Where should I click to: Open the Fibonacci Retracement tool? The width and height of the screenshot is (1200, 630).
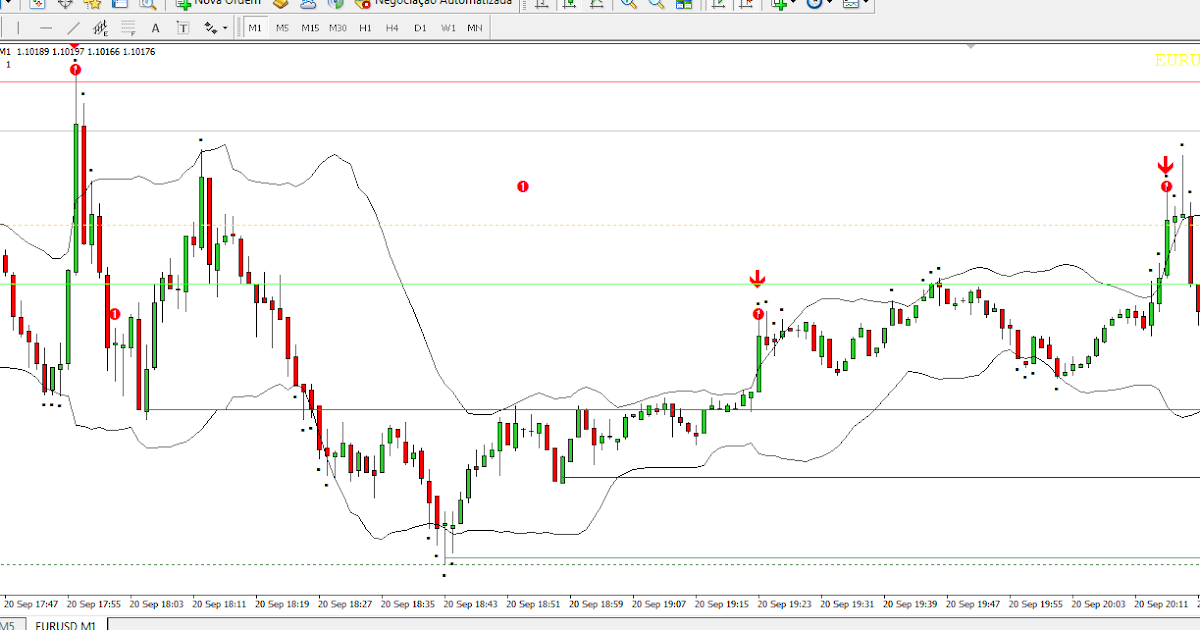point(127,28)
